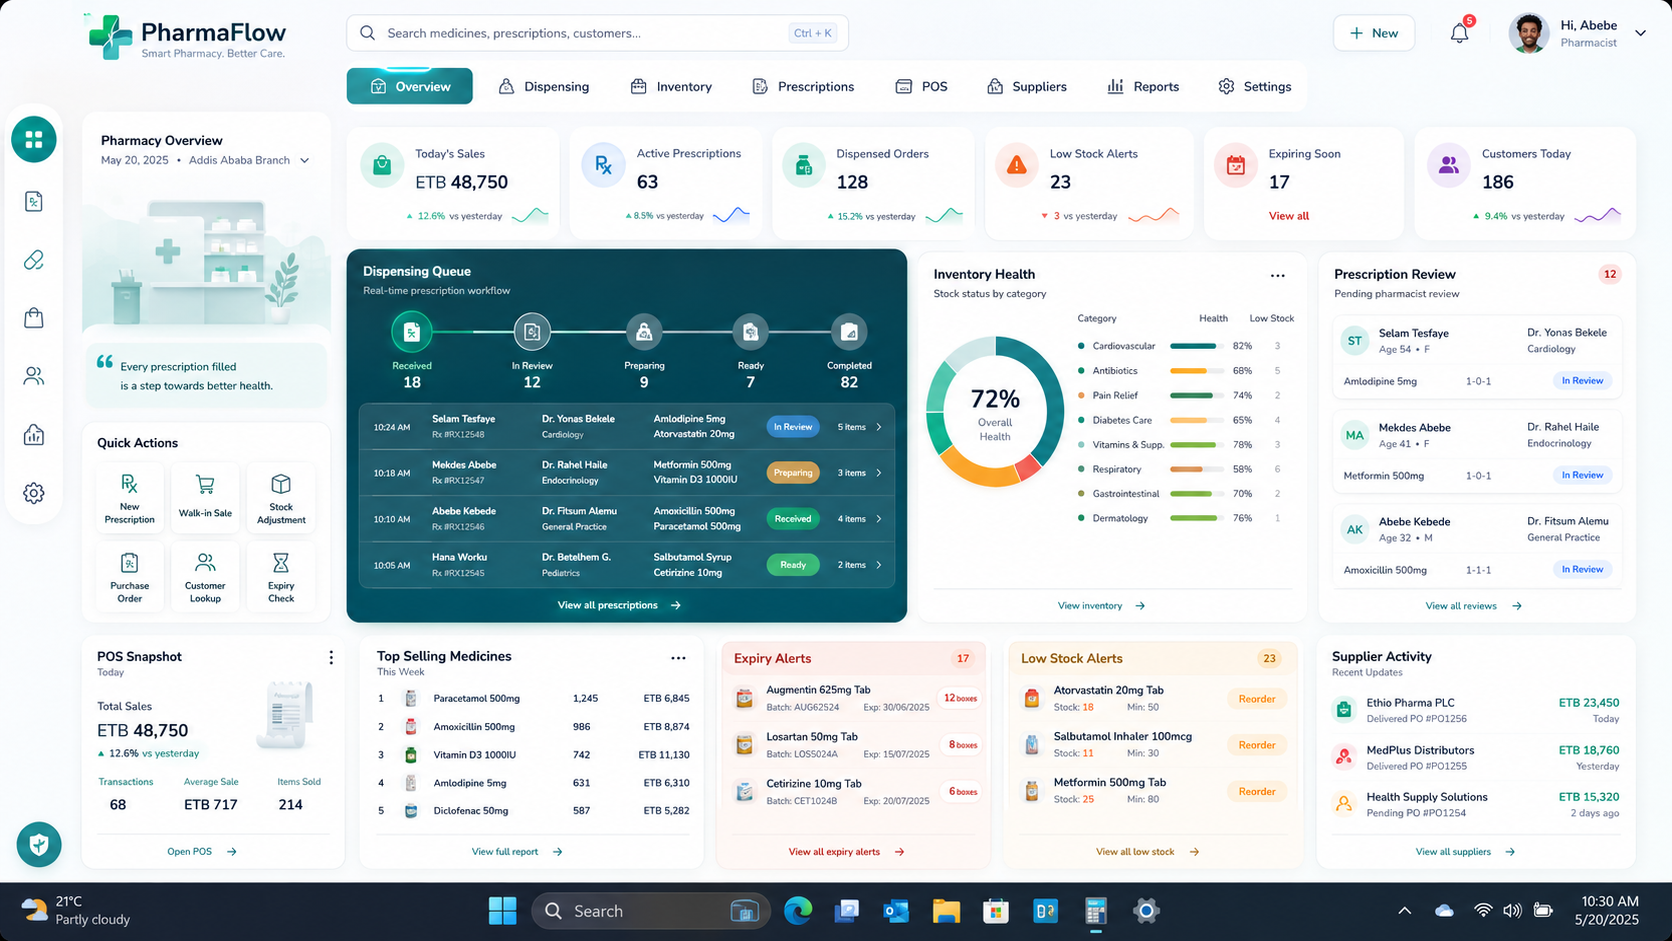
Task: Click the Low Stock Alerts warning icon
Action: pos(1017,166)
